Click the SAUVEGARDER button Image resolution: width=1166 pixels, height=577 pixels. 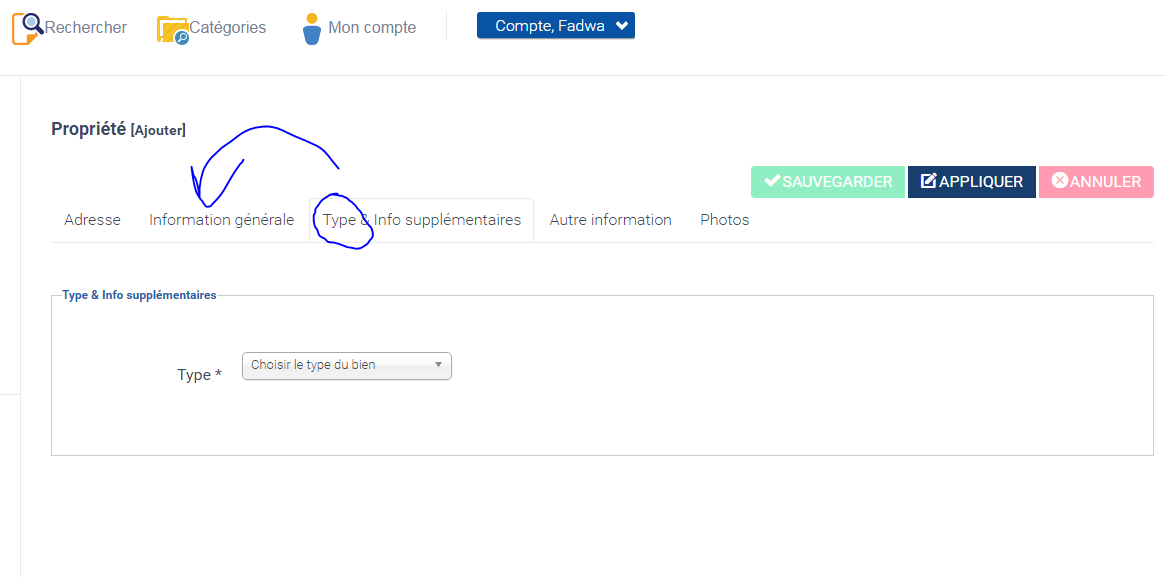point(828,181)
